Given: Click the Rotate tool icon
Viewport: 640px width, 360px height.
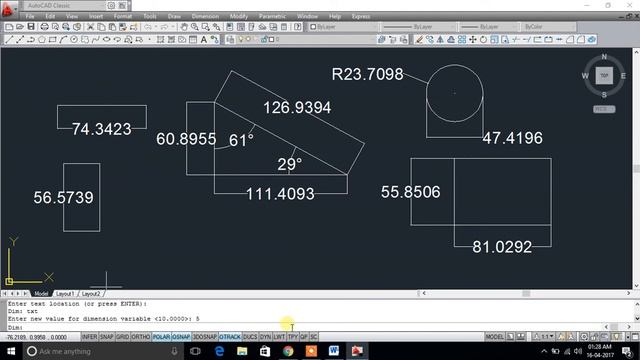Looking at the screenshot, I should tap(483, 40).
